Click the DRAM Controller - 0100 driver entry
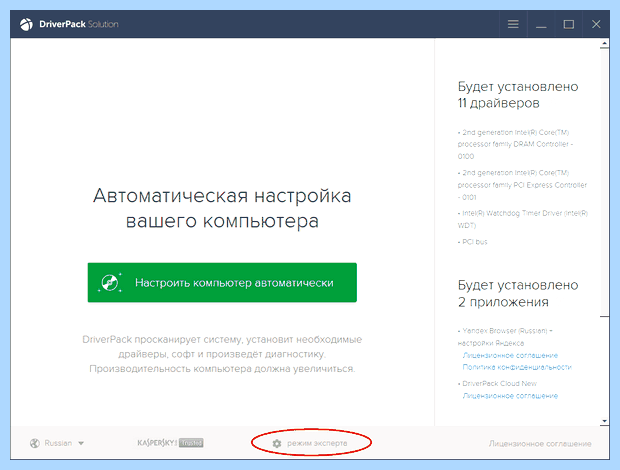 point(515,144)
